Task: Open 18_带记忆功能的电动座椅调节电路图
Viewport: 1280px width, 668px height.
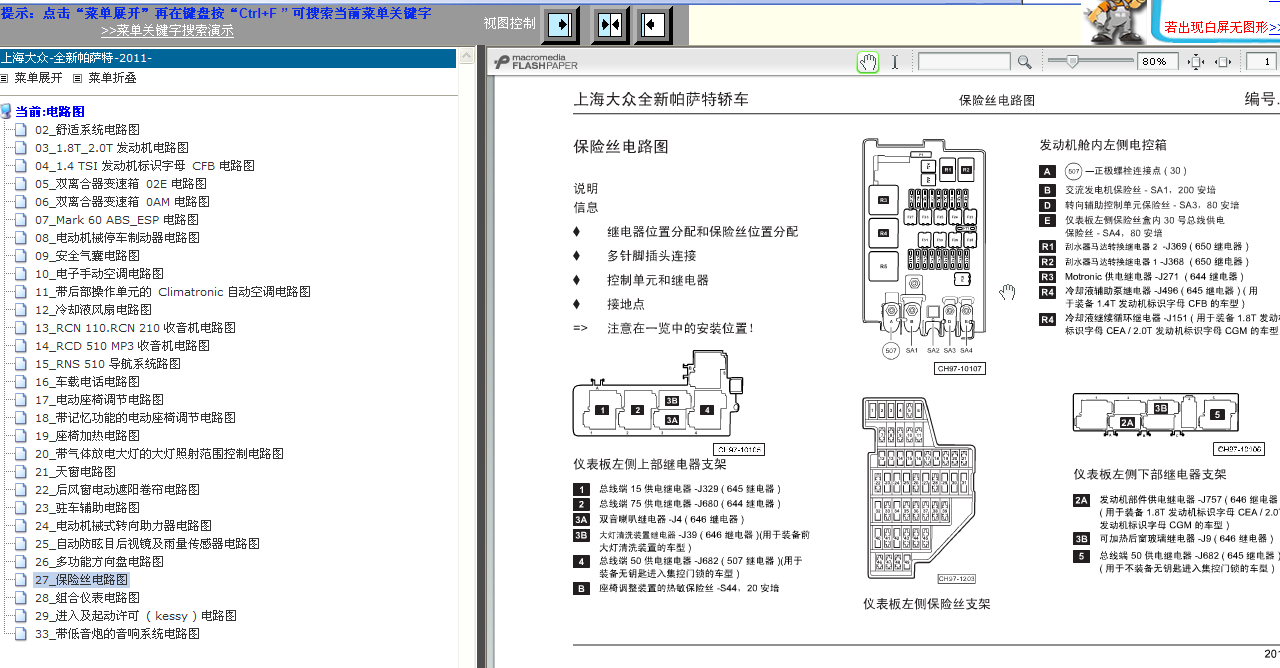Action: pos(135,418)
